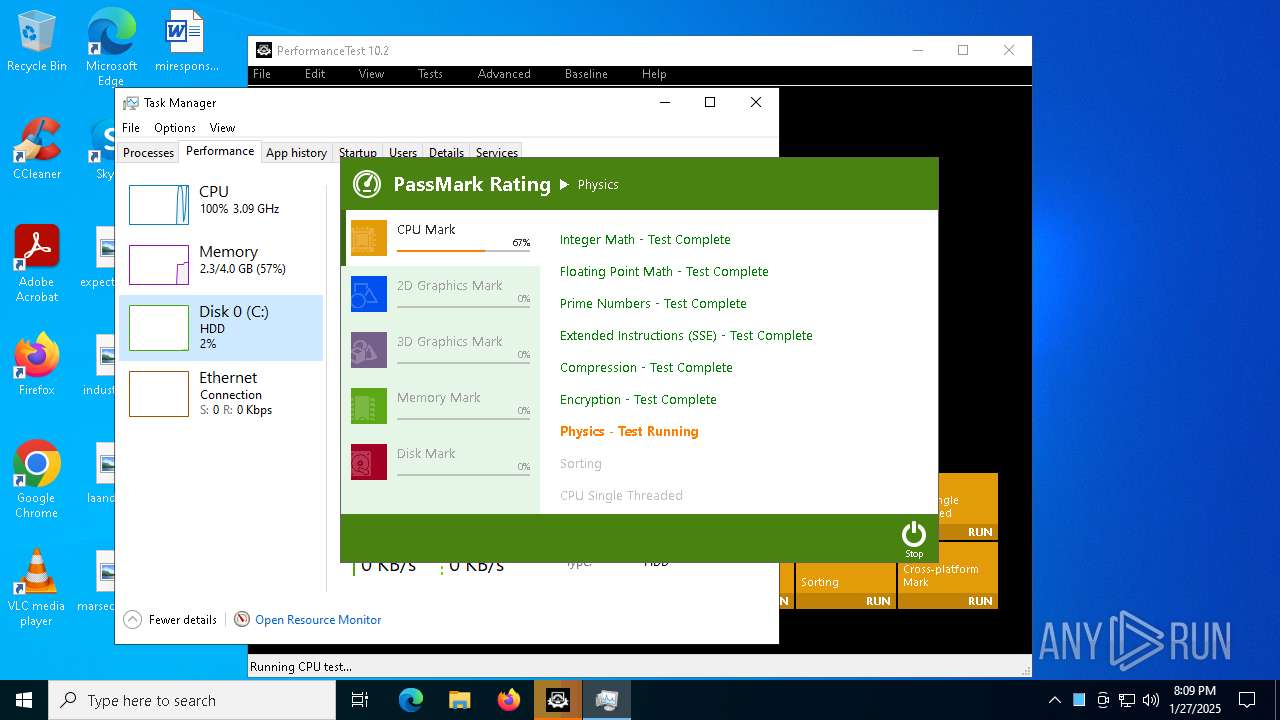Click the PassMark Rating gauge icon

point(367,184)
